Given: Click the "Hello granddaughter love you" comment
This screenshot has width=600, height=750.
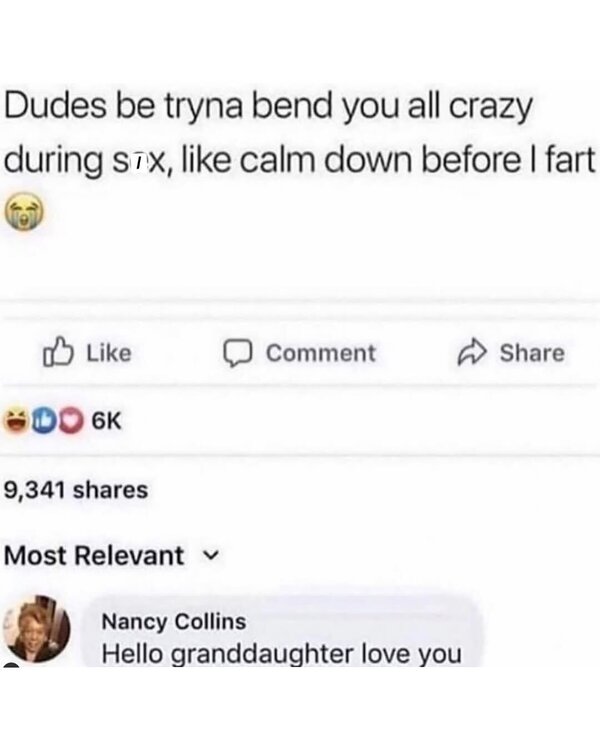Looking at the screenshot, I should pyautogui.click(x=282, y=654).
